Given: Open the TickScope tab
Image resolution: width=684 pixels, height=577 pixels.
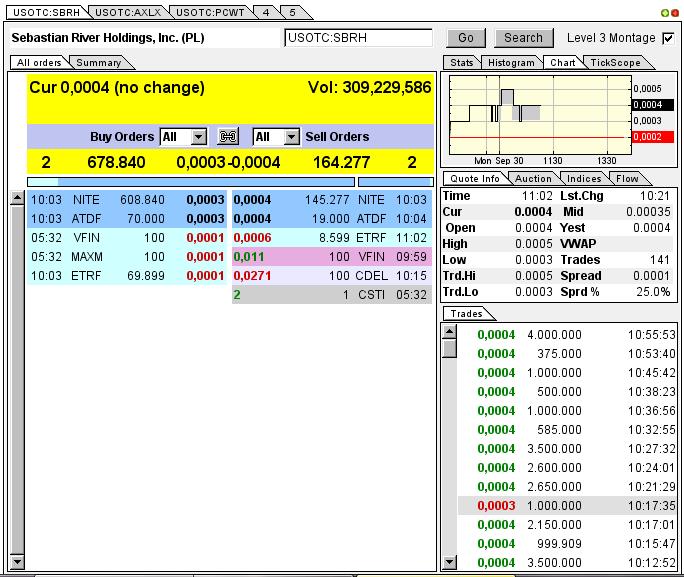Looking at the screenshot, I should (615, 63).
